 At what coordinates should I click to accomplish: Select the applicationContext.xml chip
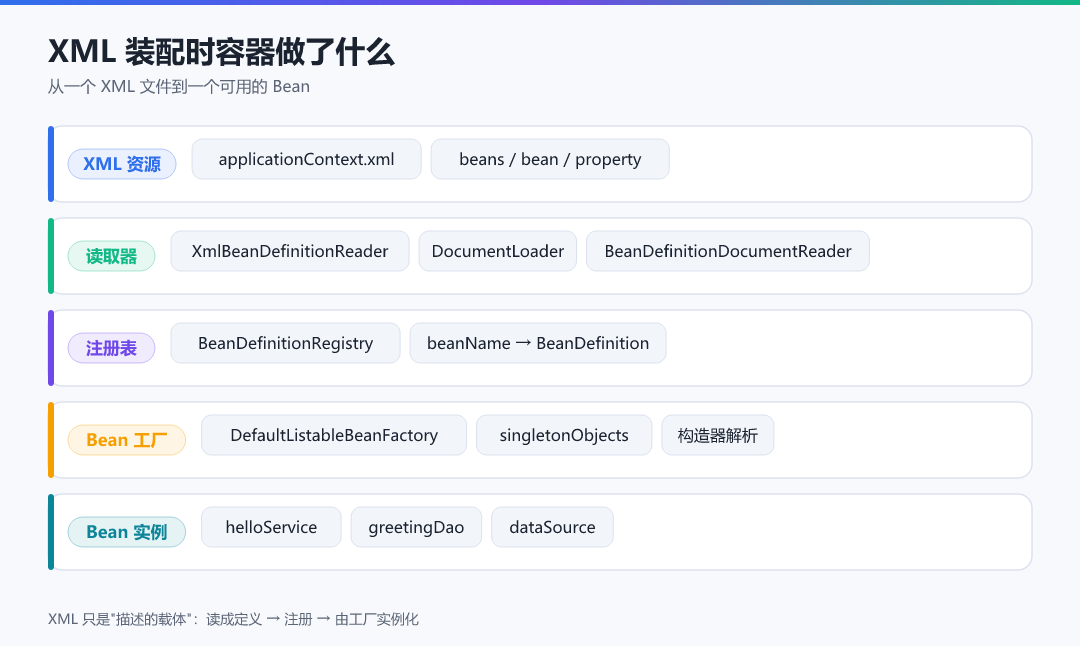(307, 159)
